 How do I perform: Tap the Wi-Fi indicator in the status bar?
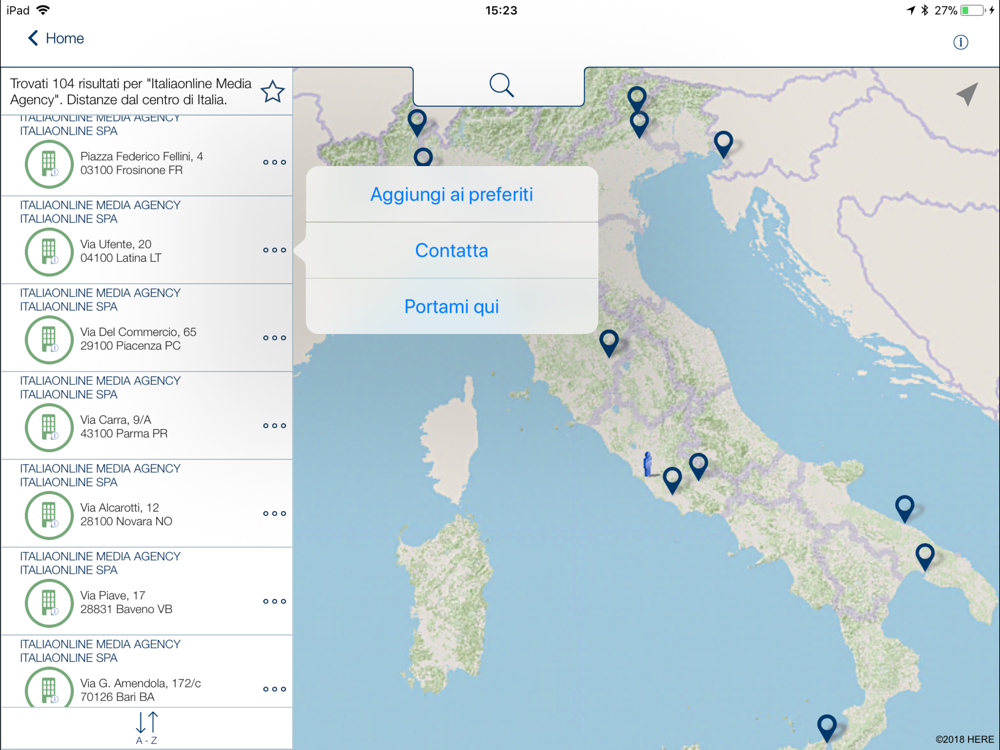pos(43,10)
